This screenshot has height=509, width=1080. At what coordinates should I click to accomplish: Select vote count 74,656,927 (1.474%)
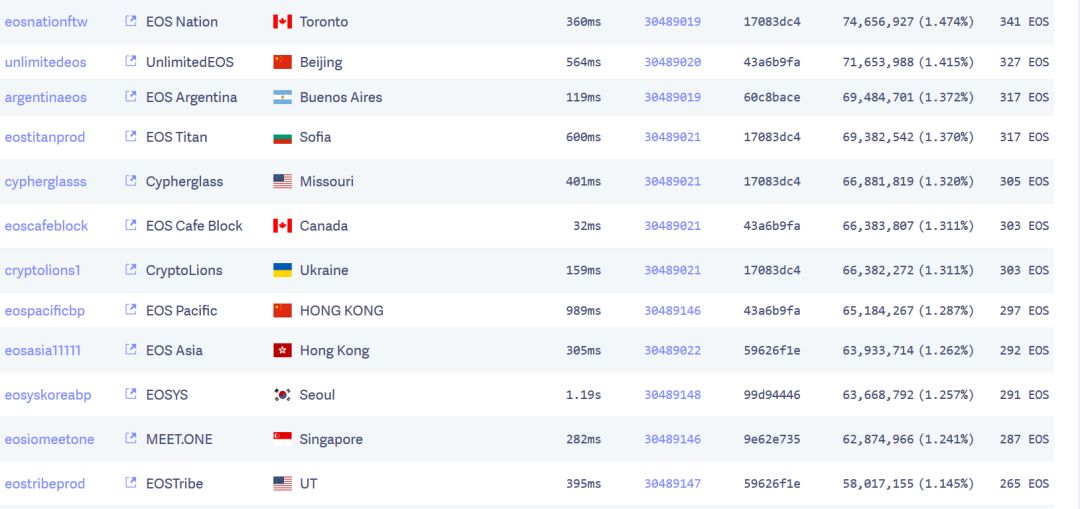click(908, 22)
